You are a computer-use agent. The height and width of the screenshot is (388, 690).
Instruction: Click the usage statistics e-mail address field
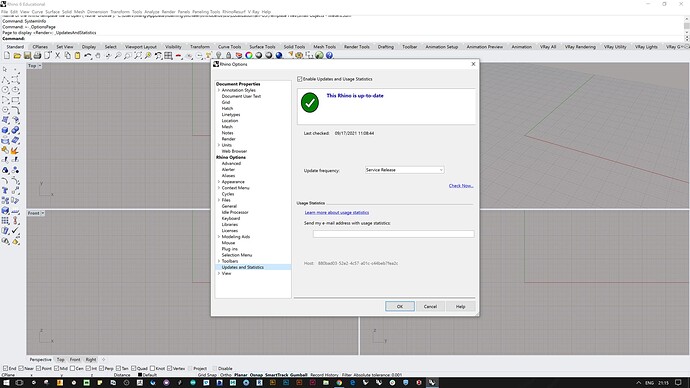pyautogui.click(x=393, y=234)
